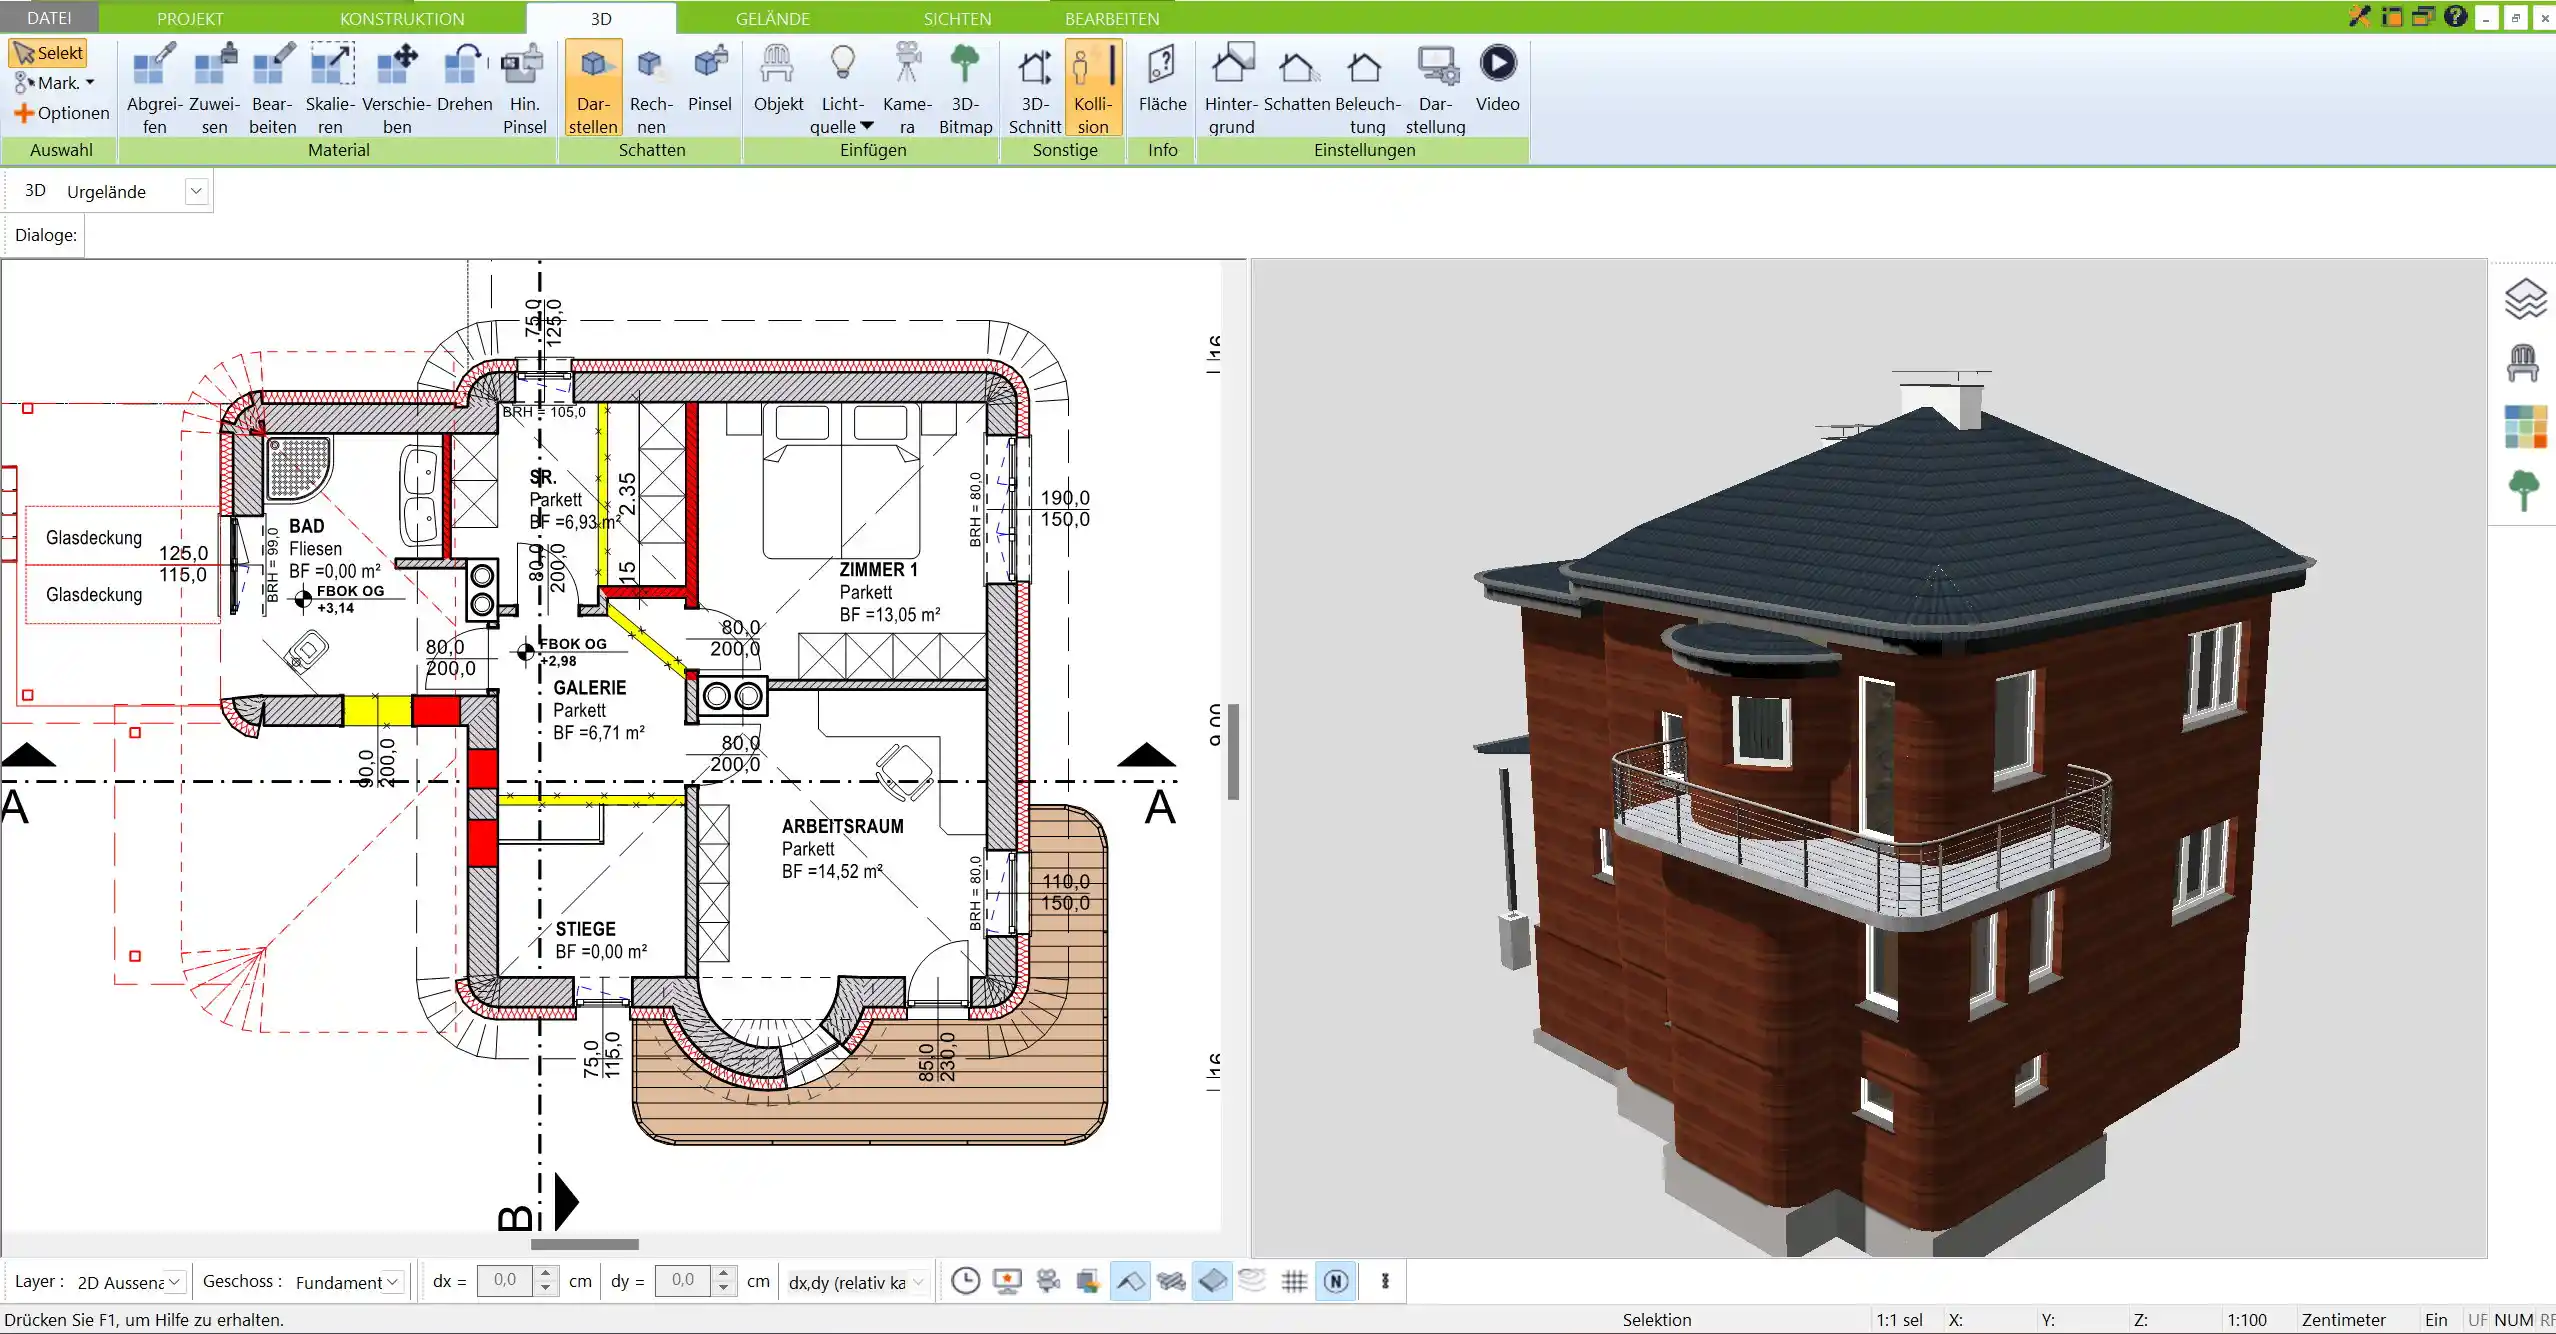
Task: Activate the Verschieben material tool
Action: [397, 88]
